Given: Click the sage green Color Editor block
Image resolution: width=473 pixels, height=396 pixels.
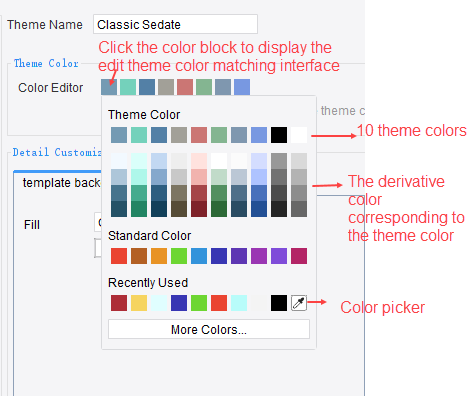Looking at the screenshot, I should (x=204, y=87).
